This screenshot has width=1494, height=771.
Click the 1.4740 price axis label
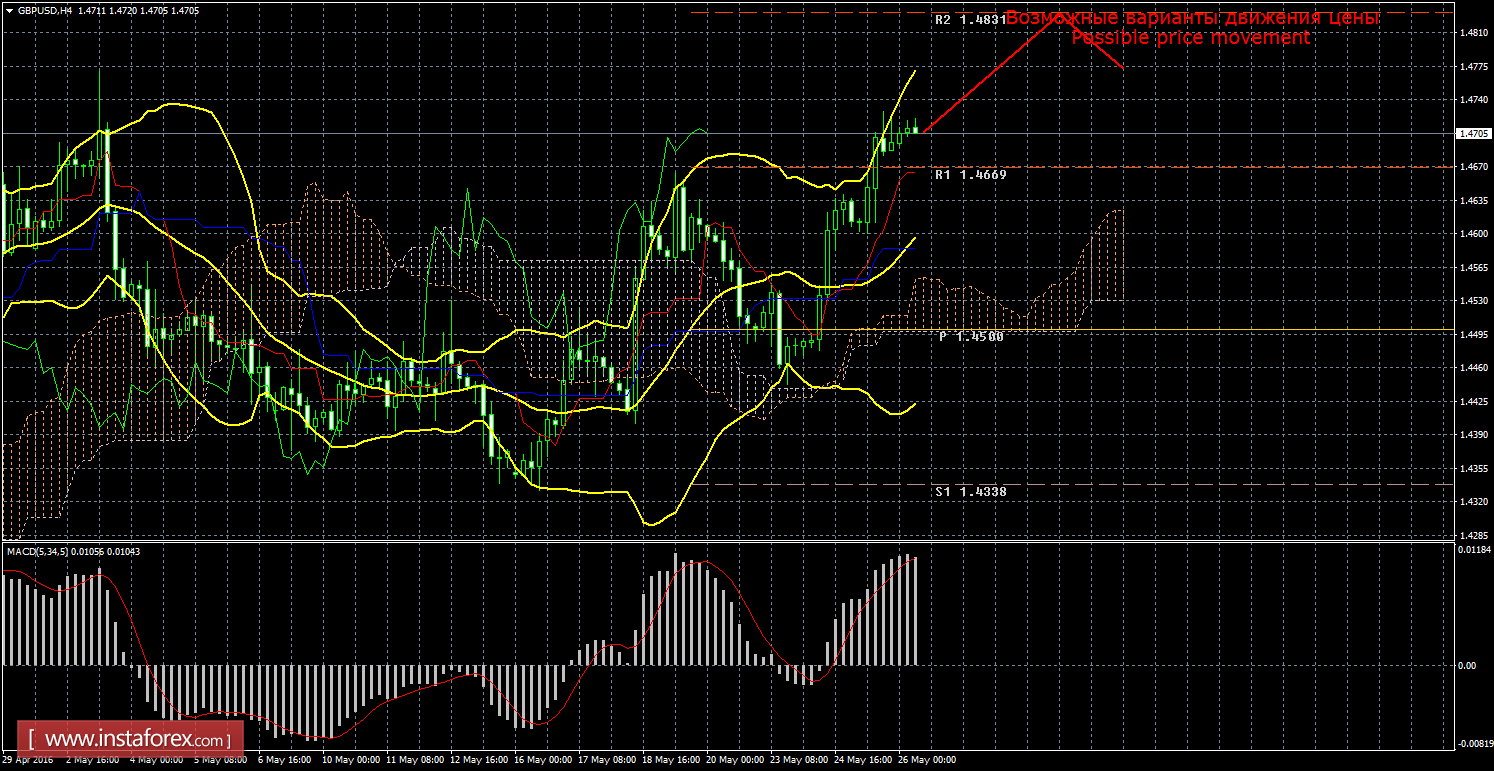coord(1472,100)
